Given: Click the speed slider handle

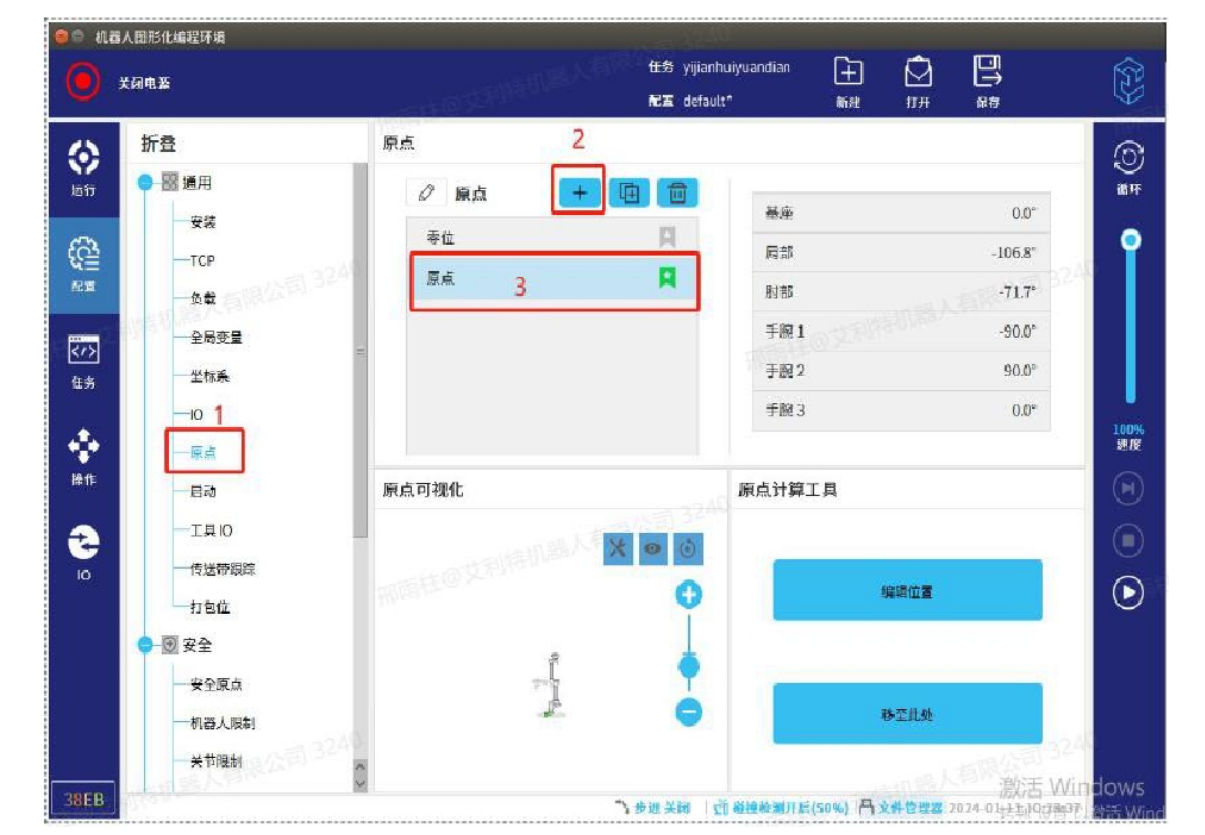Looking at the screenshot, I should coord(1130,239).
